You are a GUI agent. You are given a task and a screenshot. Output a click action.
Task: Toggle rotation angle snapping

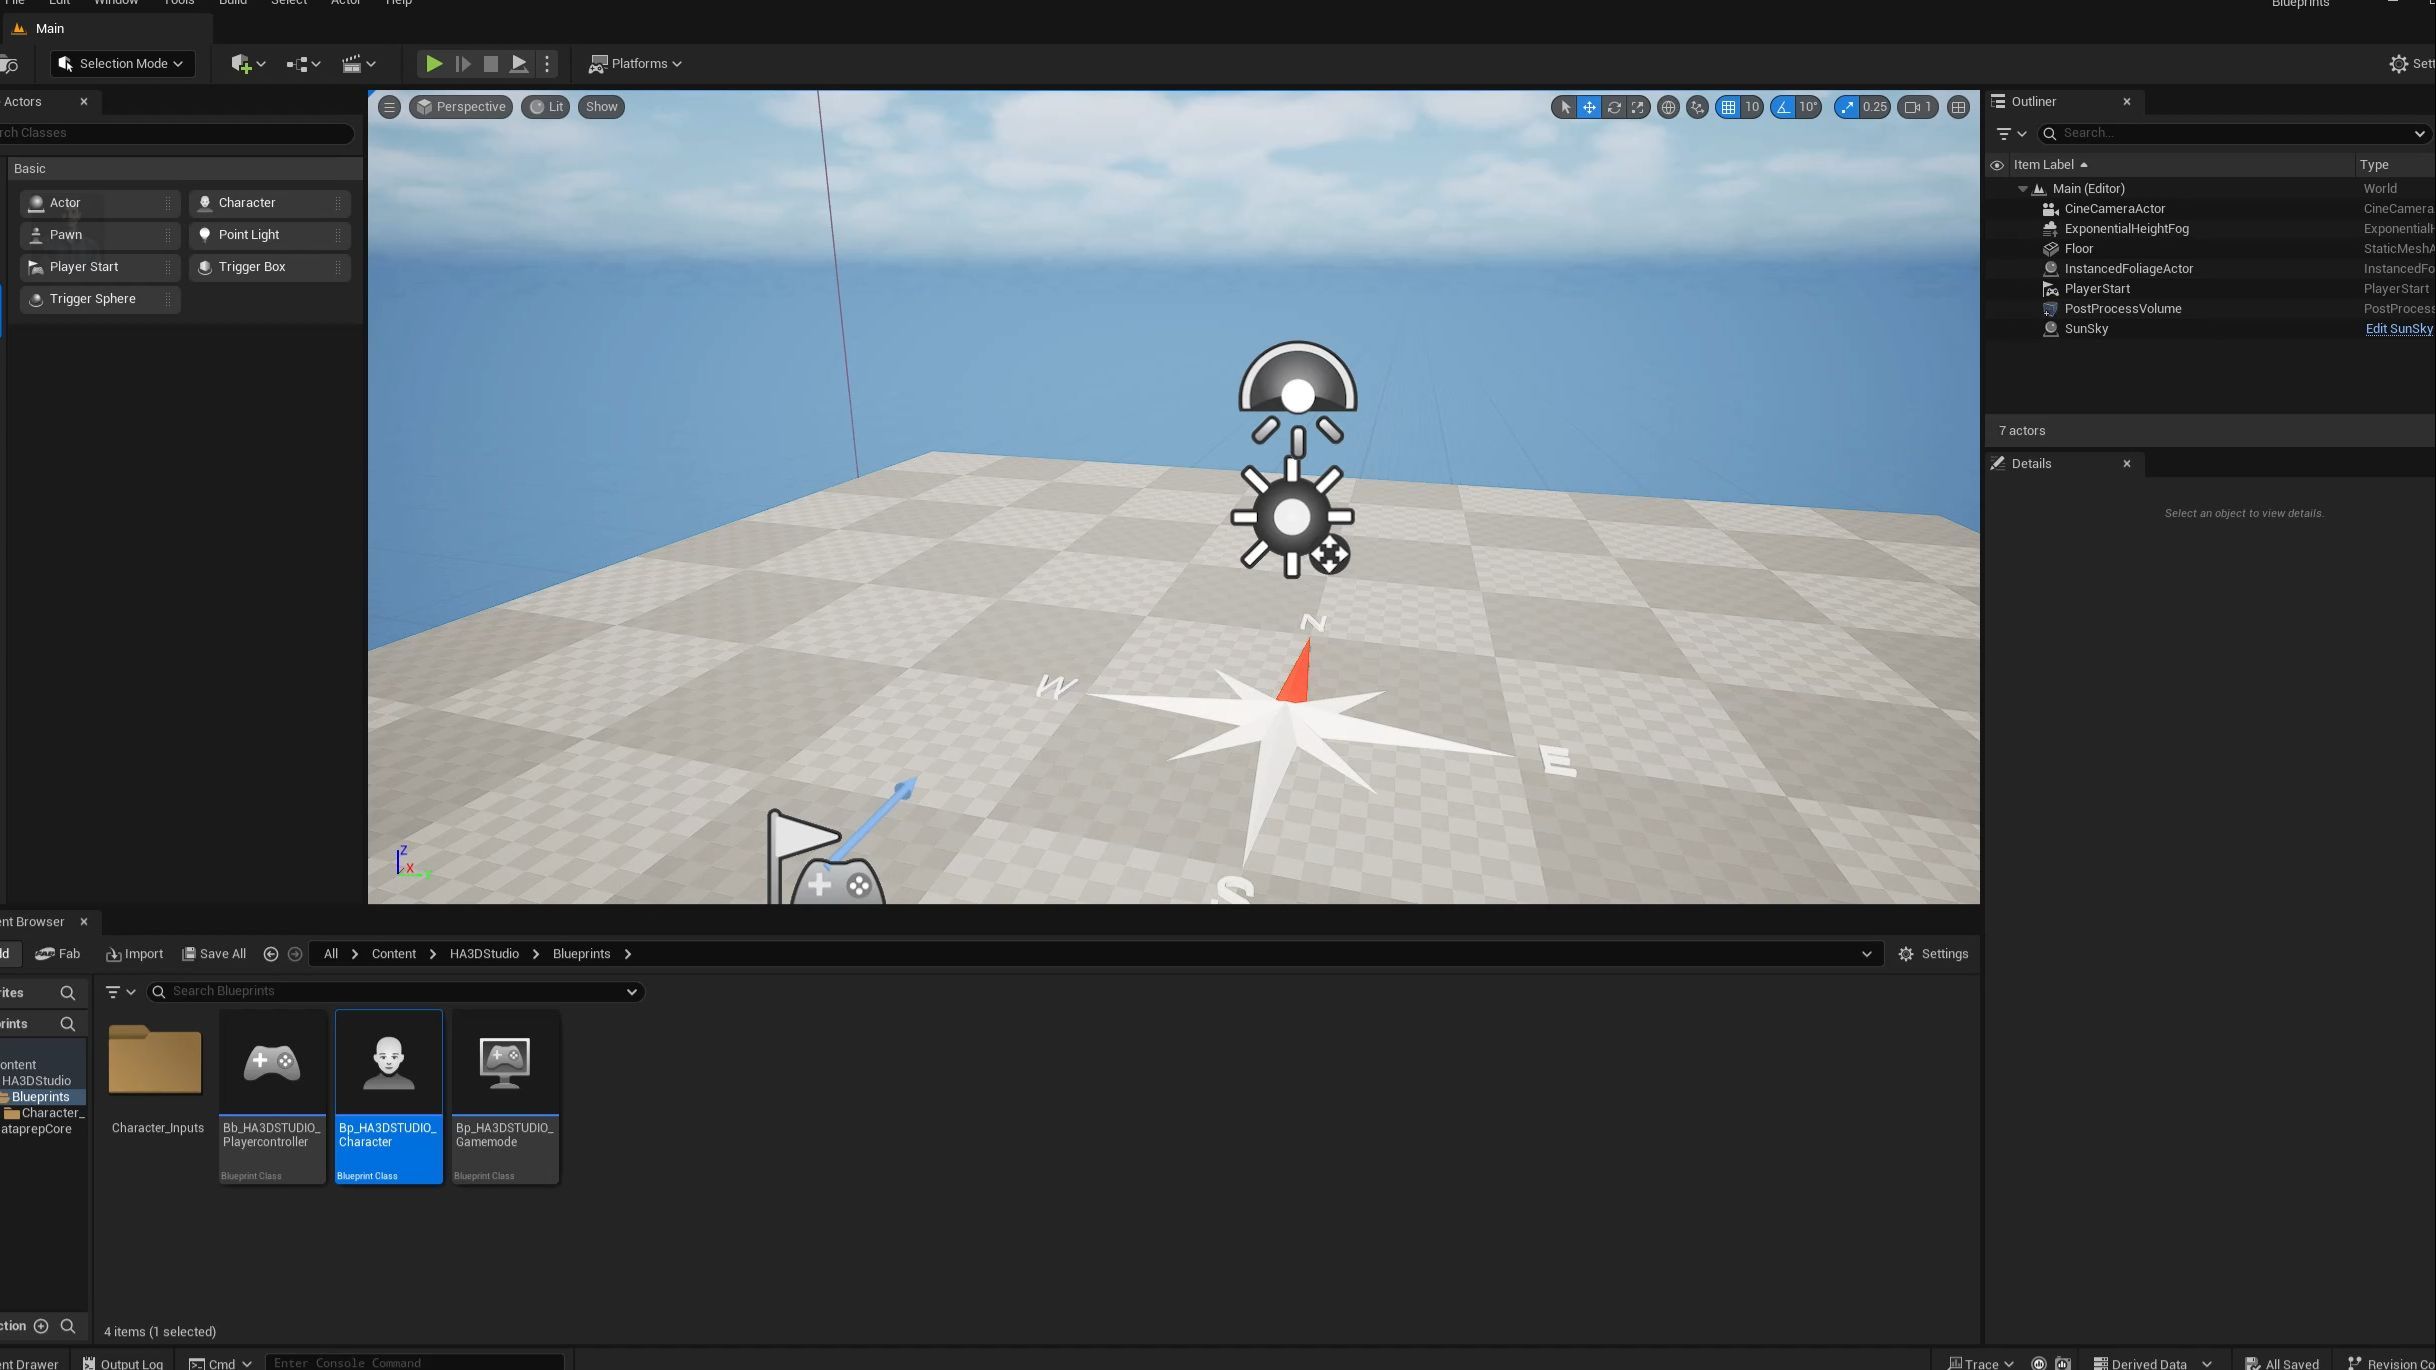[x=1783, y=107]
